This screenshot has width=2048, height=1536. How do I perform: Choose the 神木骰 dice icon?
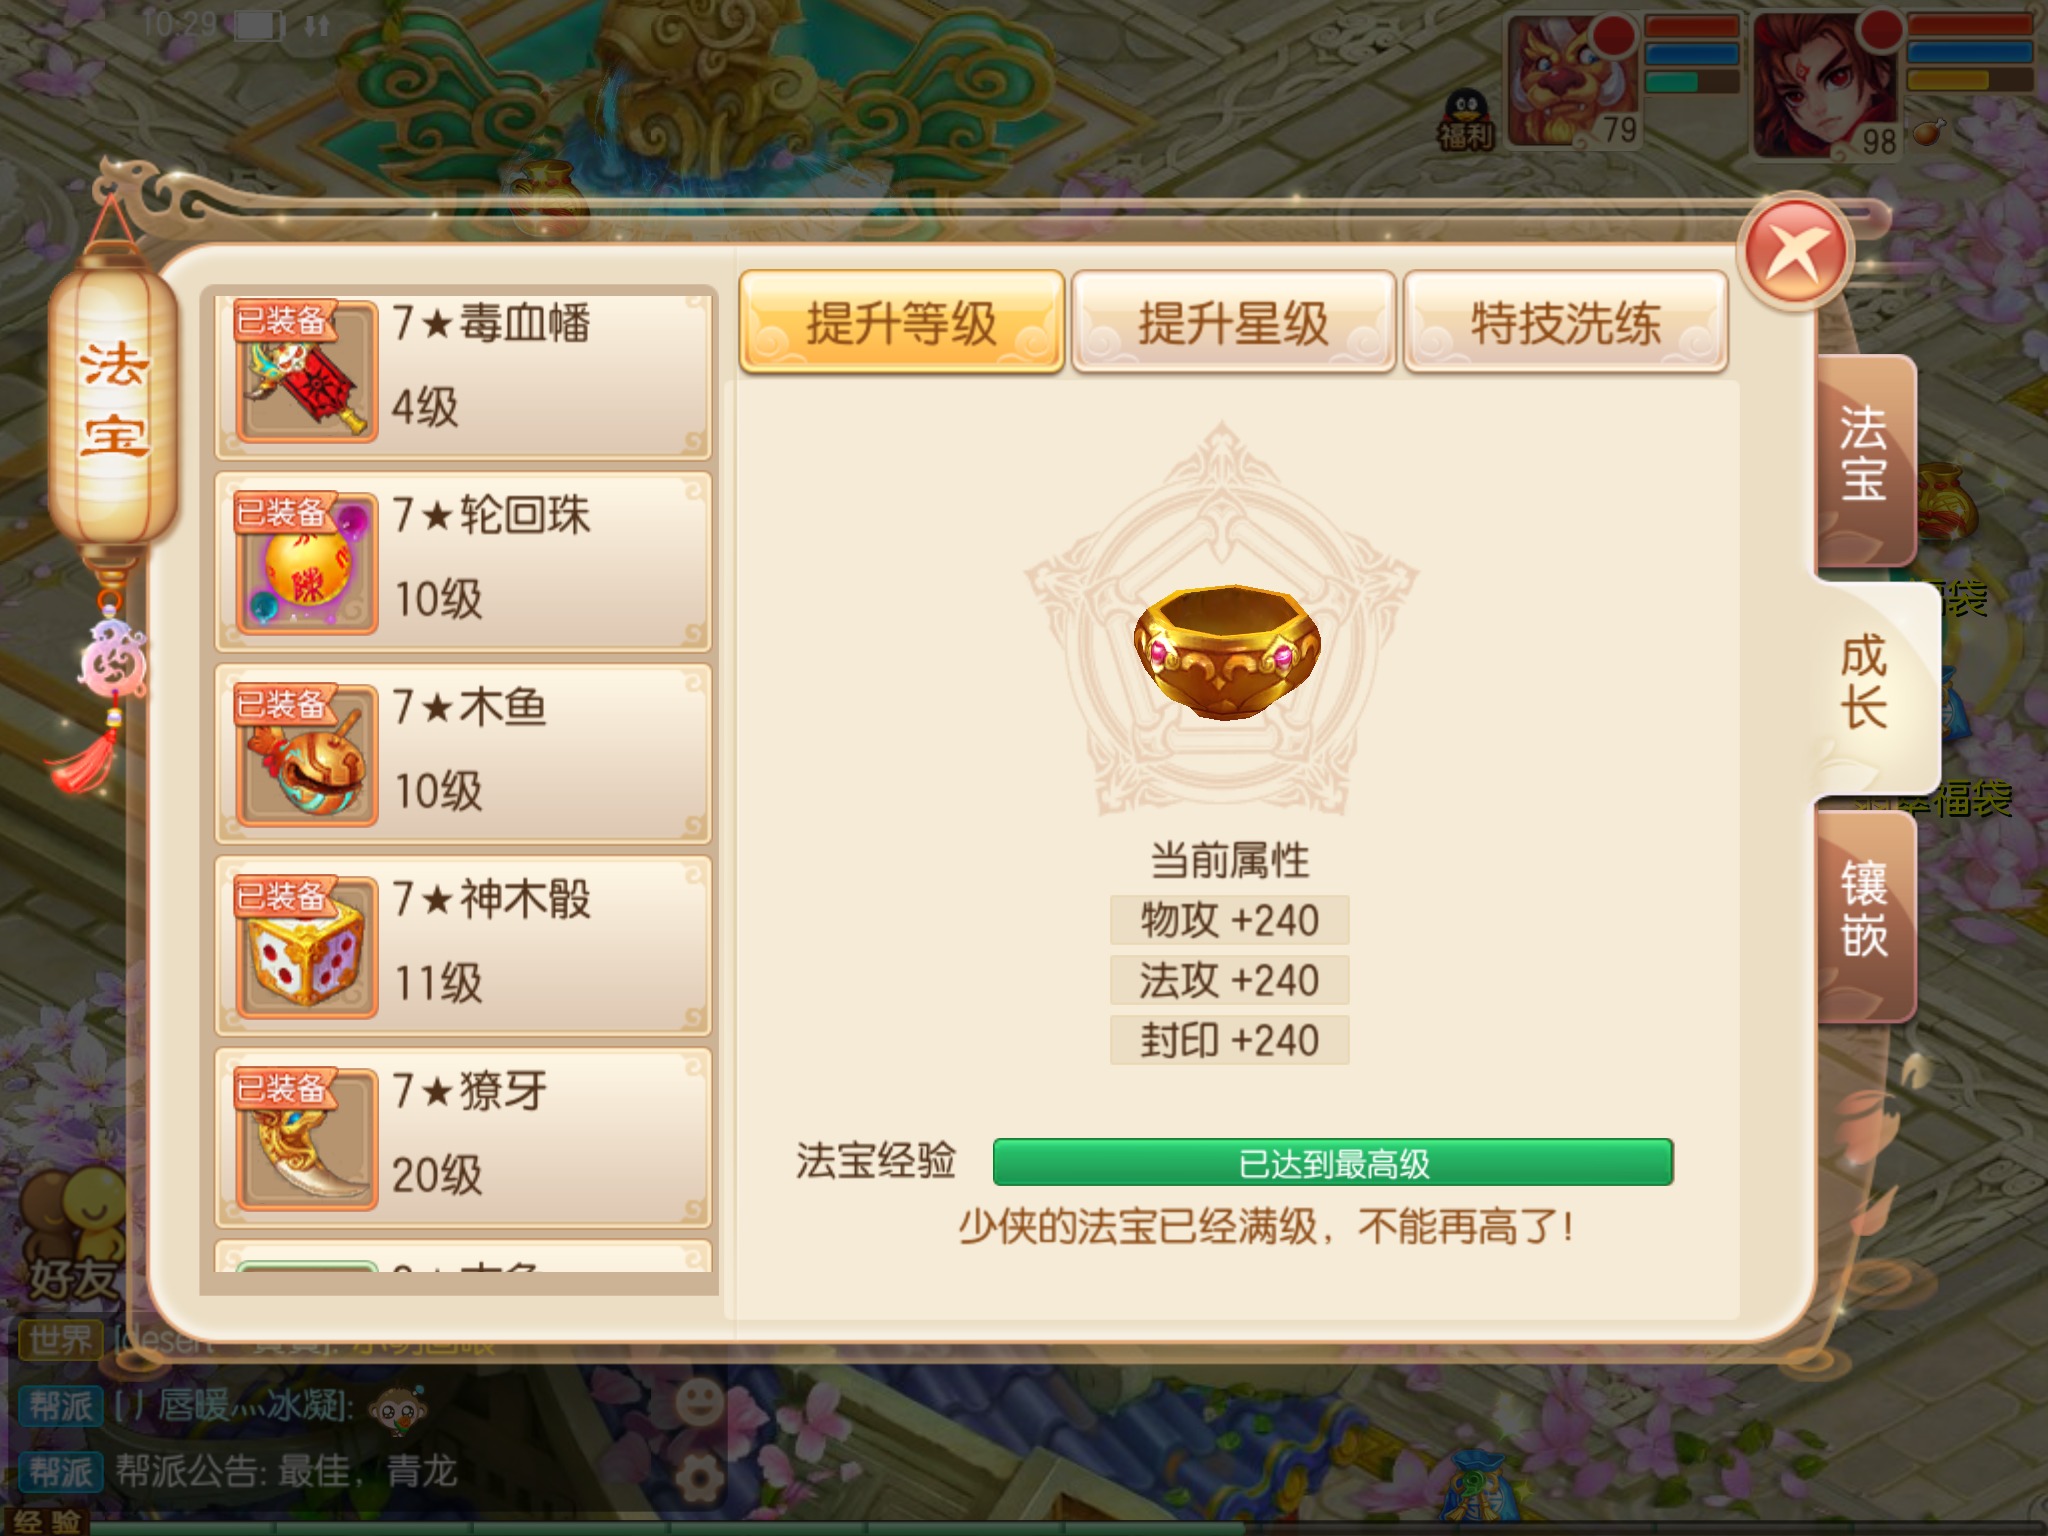click(307, 948)
